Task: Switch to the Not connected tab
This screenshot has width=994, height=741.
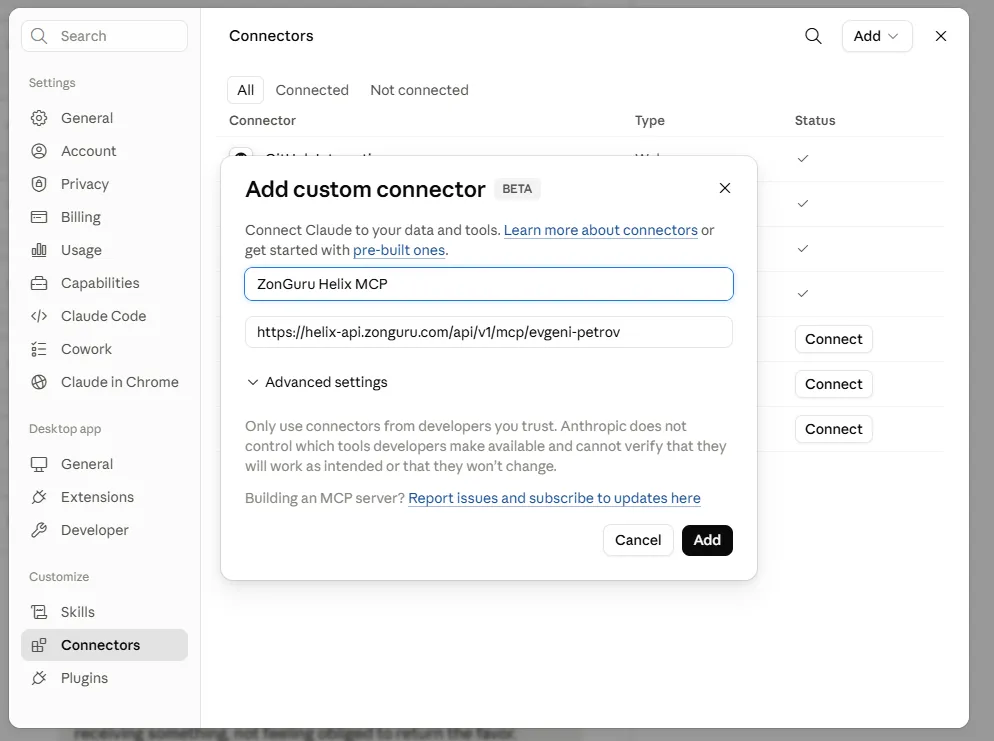Action: click(x=419, y=90)
